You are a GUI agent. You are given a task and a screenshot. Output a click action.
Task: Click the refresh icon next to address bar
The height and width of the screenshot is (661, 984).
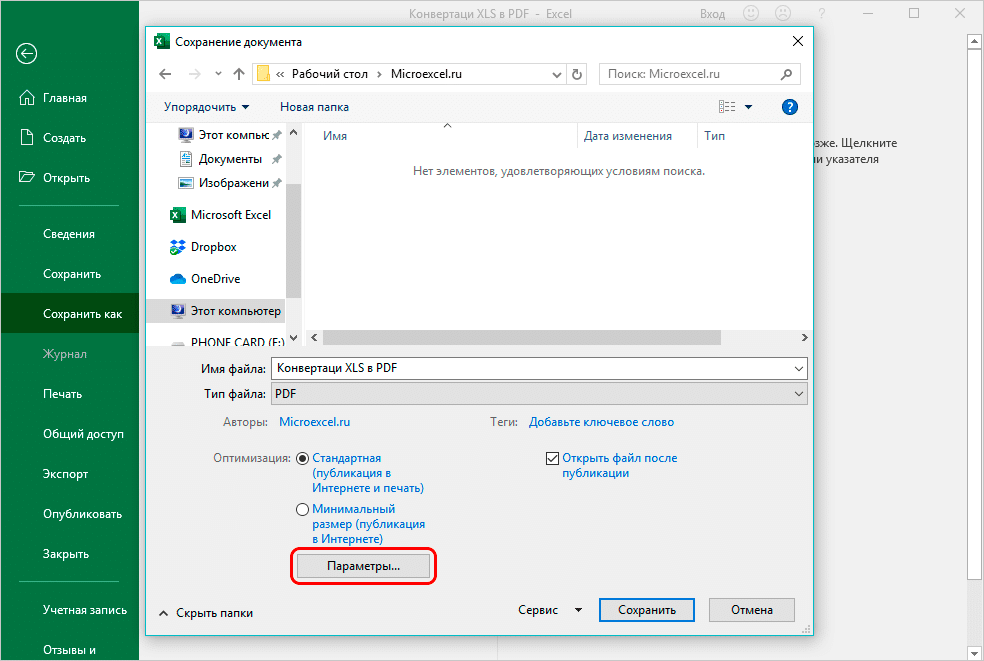pyautogui.click(x=577, y=74)
